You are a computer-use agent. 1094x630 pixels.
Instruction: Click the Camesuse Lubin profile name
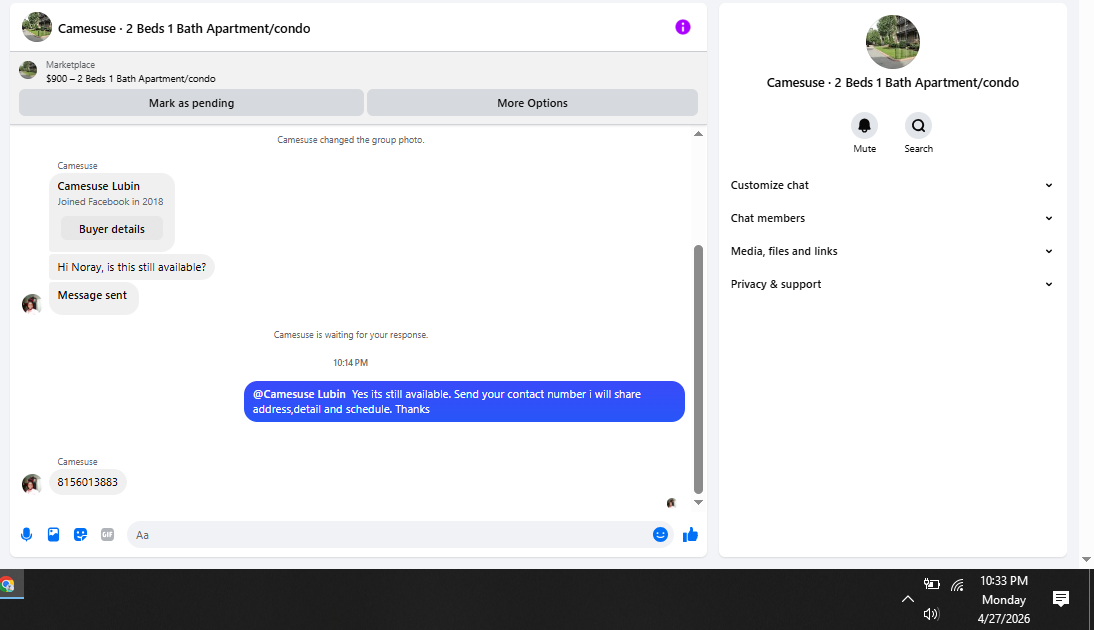[x=98, y=186]
